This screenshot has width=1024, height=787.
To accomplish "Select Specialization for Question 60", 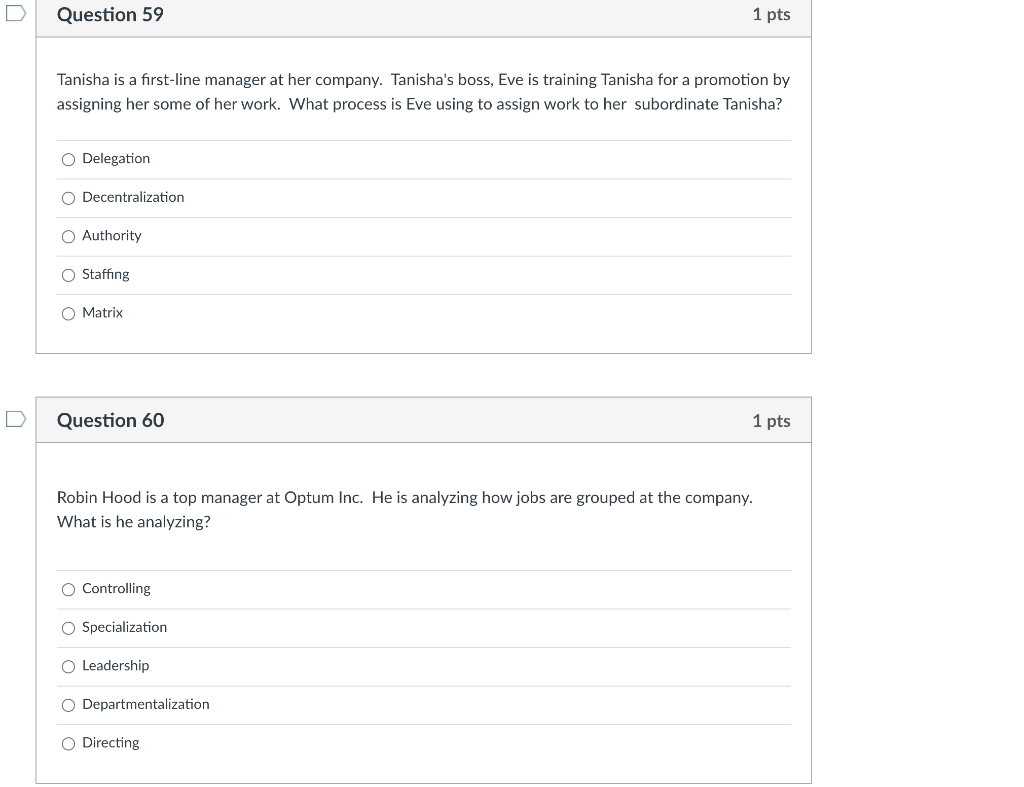I will click(68, 628).
